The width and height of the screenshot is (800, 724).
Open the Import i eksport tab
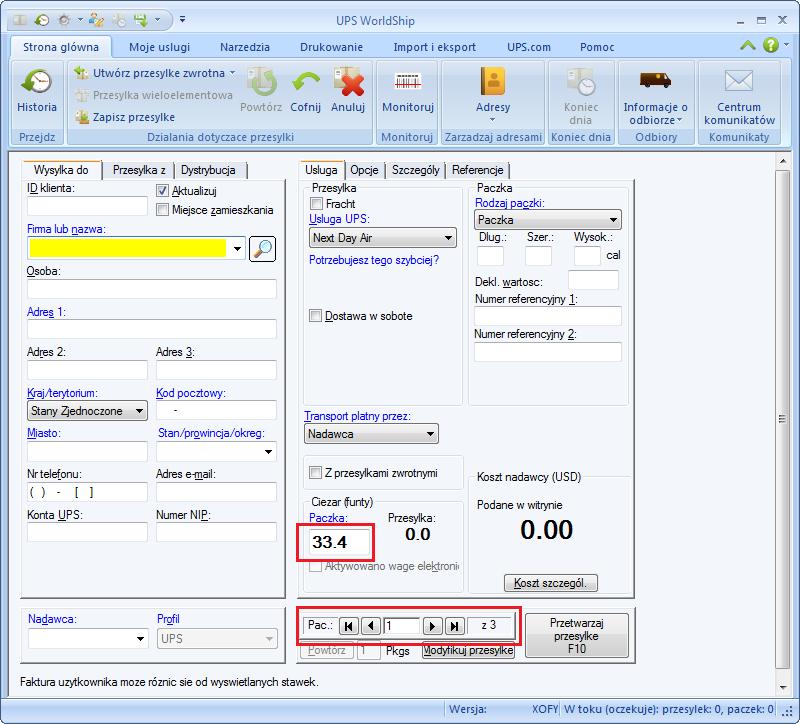434,47
